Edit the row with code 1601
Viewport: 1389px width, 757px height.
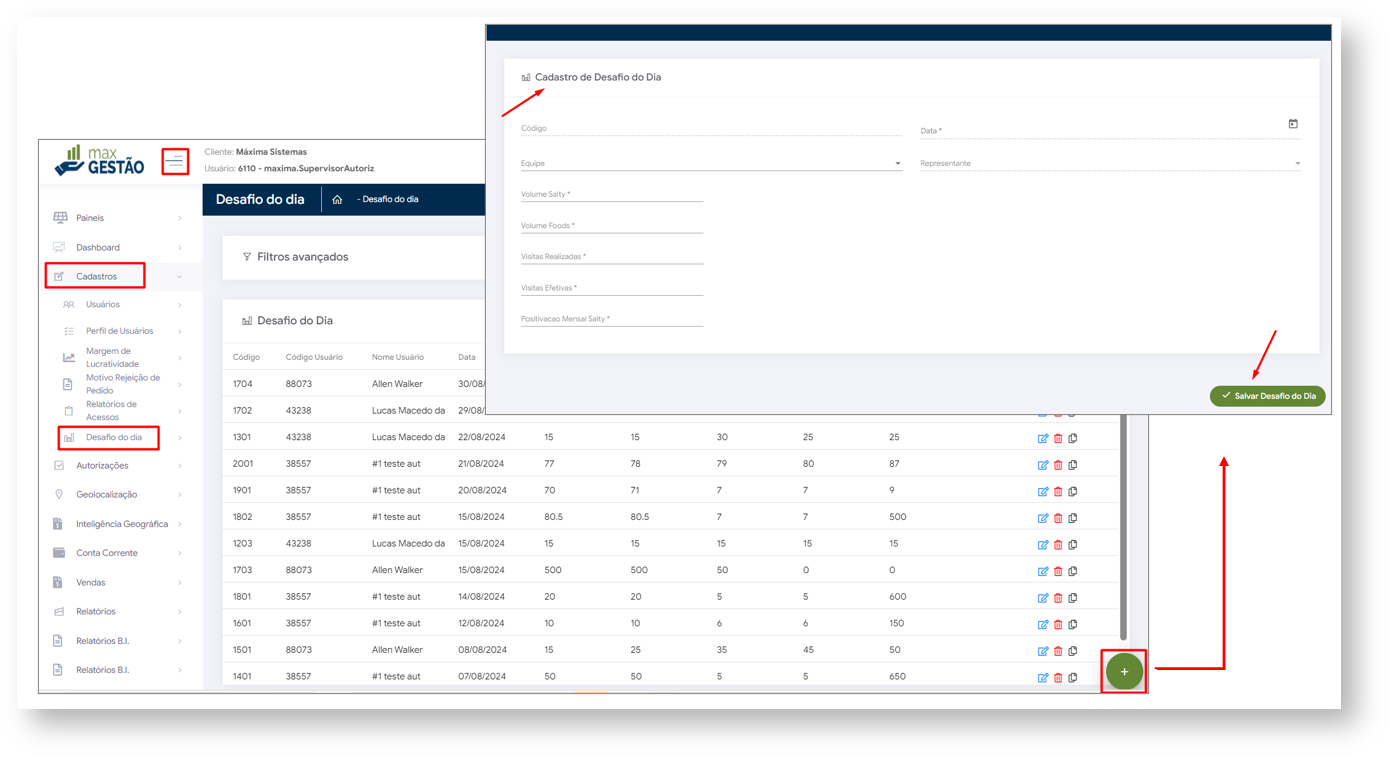[1043, 625]
